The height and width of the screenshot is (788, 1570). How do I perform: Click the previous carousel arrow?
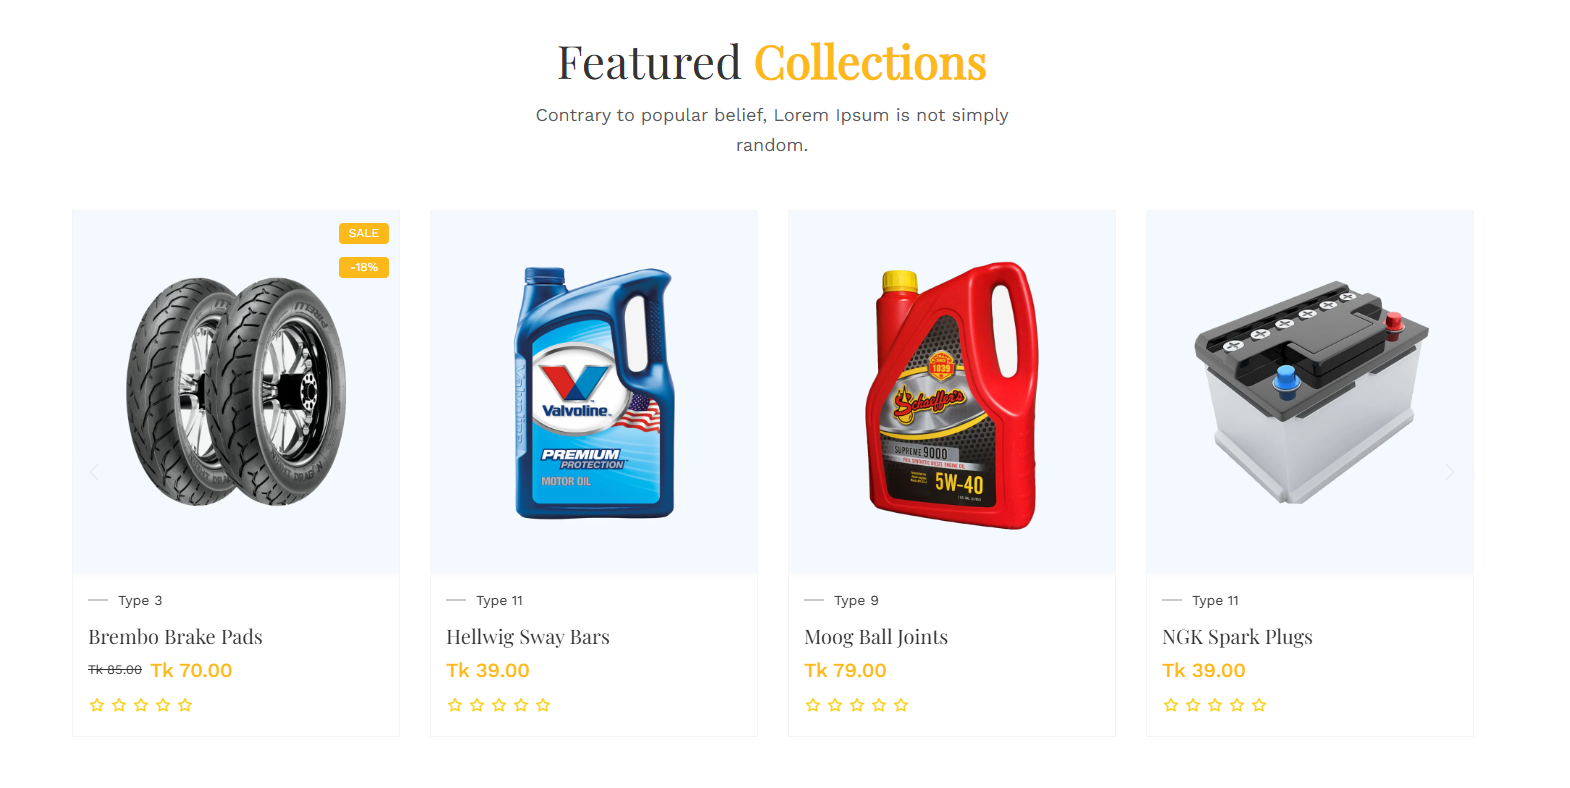click(x=94, y=472)
